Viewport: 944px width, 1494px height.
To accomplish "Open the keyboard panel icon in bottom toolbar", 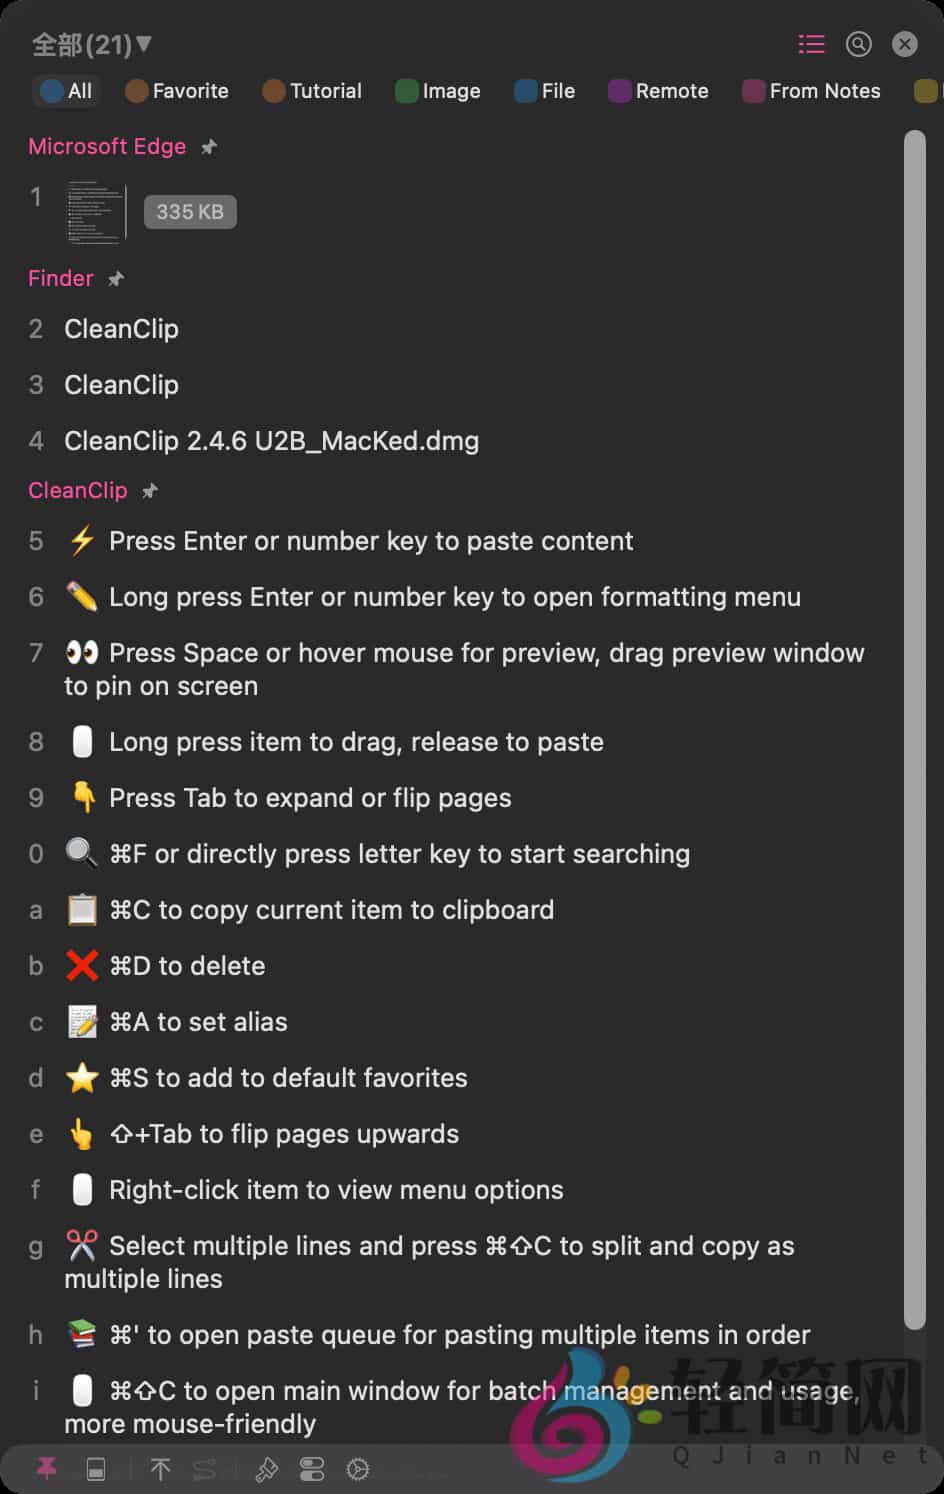I will 96,1468.
